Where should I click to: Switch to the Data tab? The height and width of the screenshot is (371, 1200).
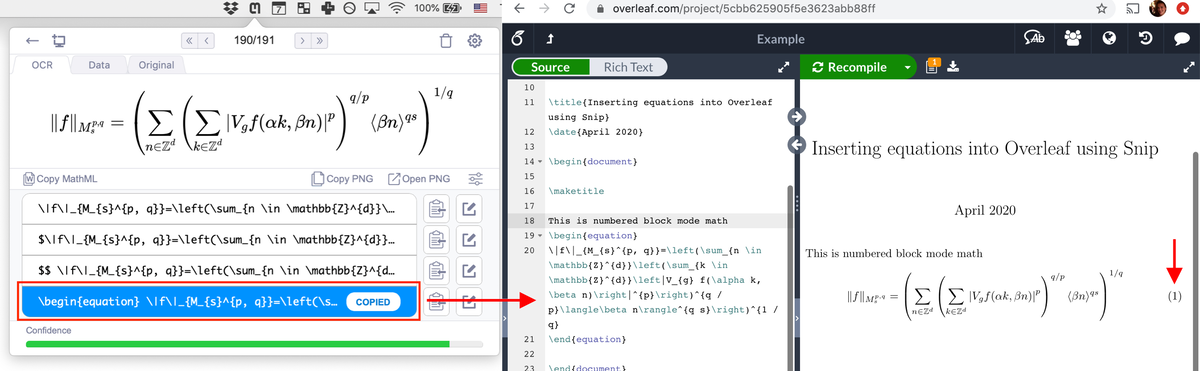(99, 65)
